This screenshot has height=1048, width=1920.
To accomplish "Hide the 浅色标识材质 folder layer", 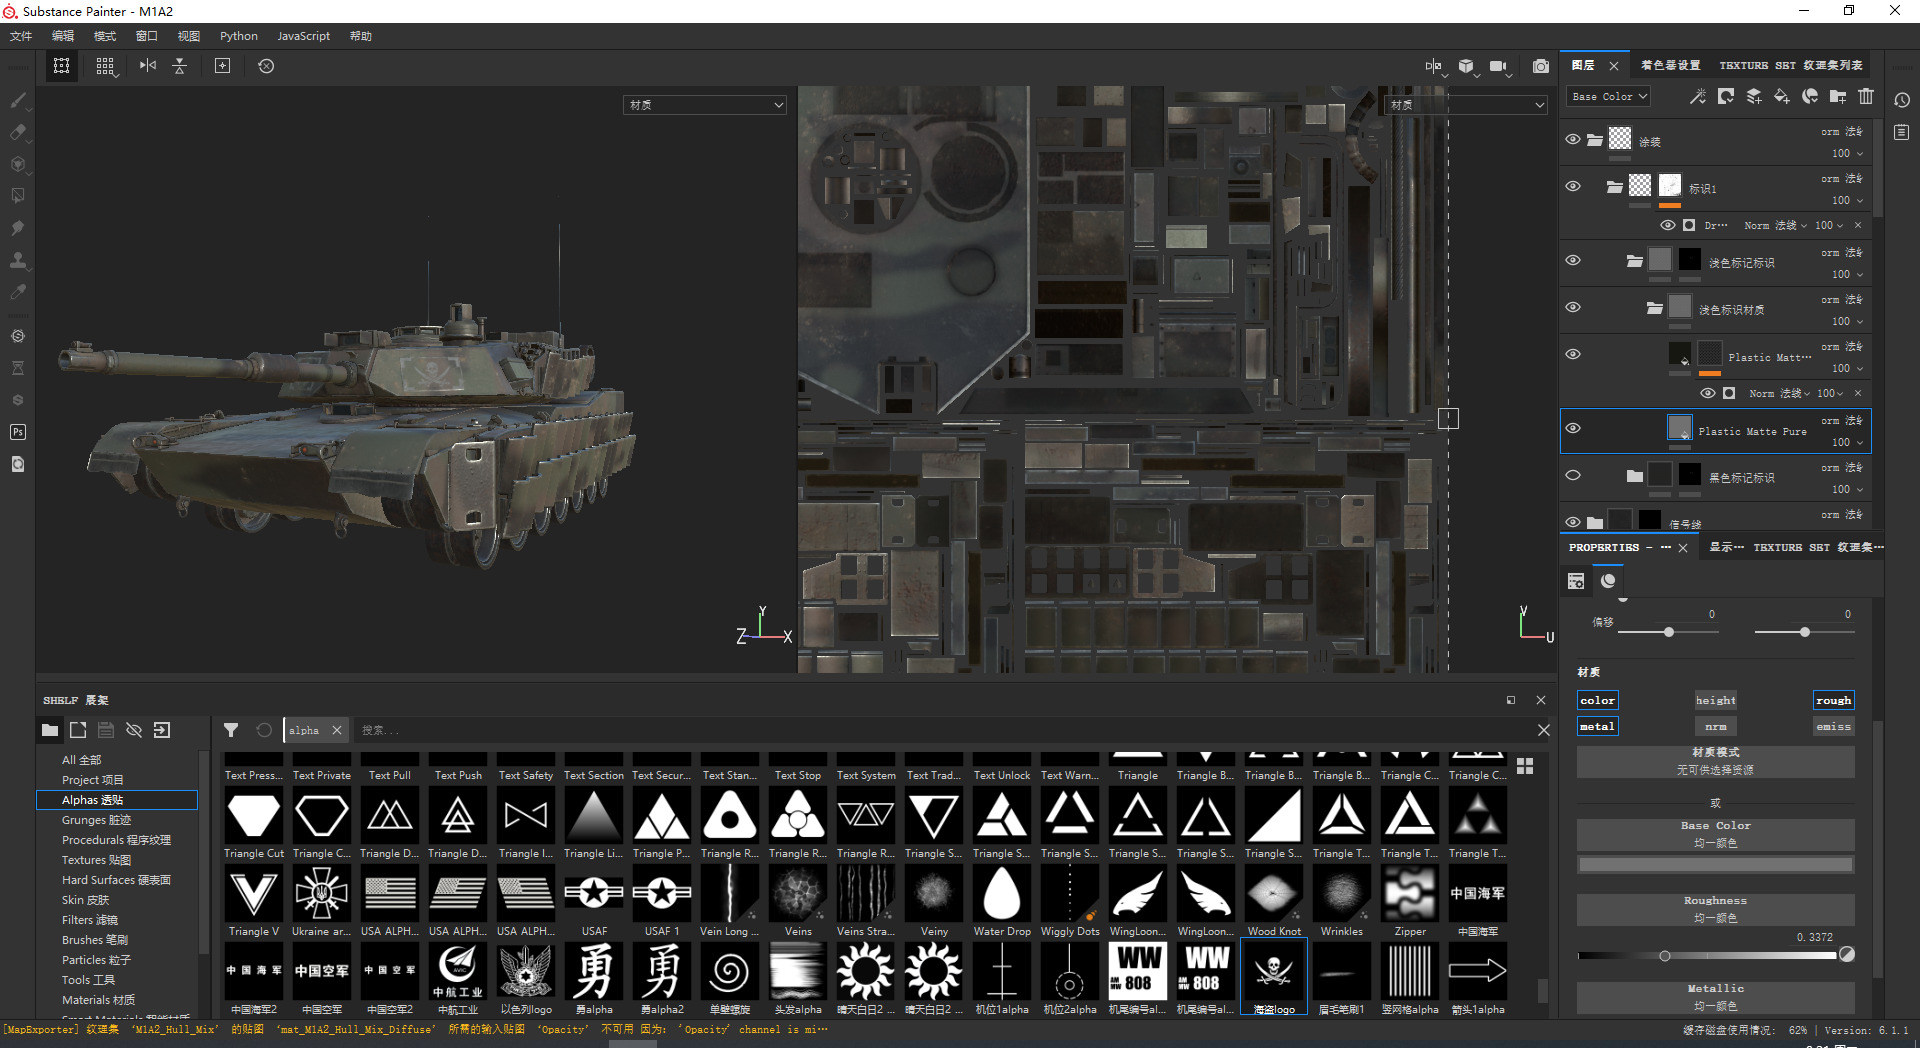I will 1573,308.
